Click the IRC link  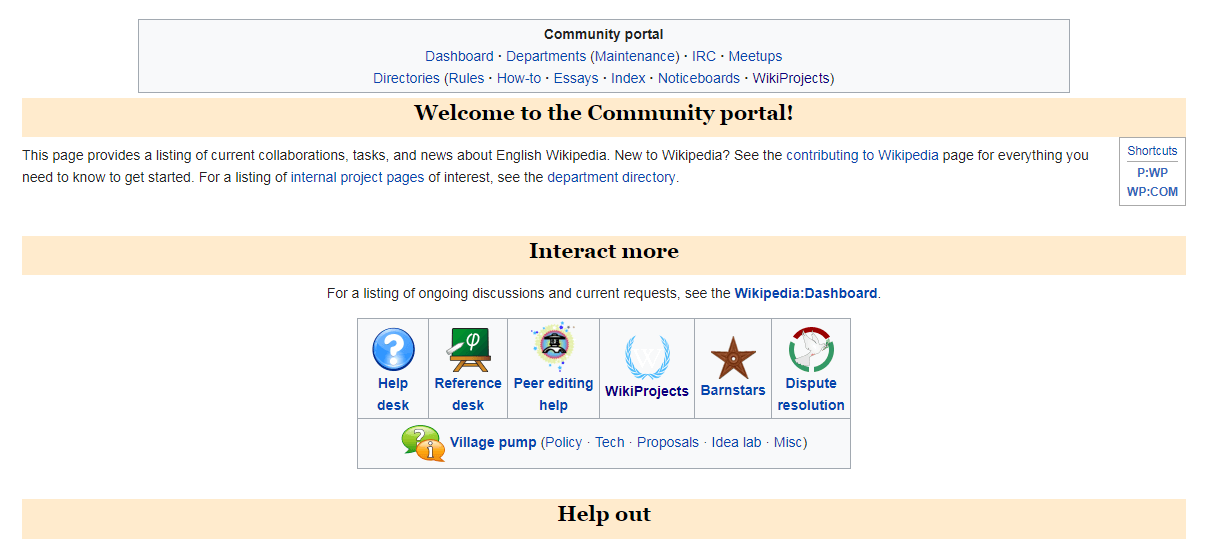click(704, 56)
